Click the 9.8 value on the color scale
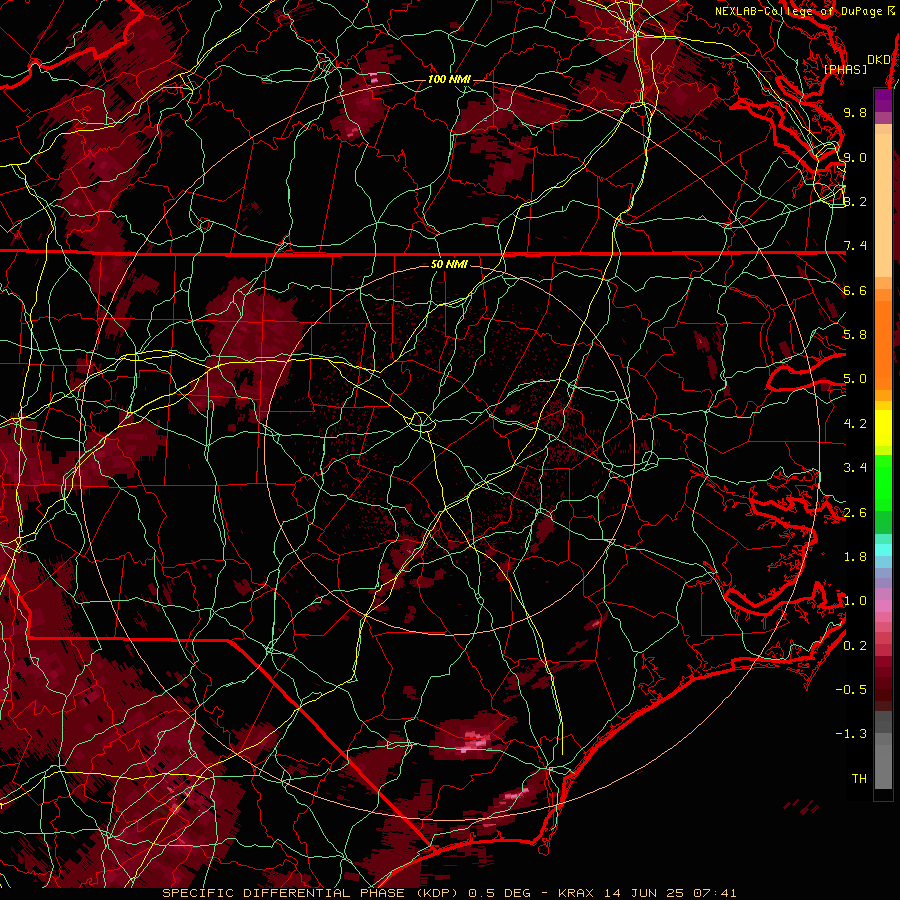Image resolution: width=900 pixels, height=900 pixels. [x=855, y=112]
